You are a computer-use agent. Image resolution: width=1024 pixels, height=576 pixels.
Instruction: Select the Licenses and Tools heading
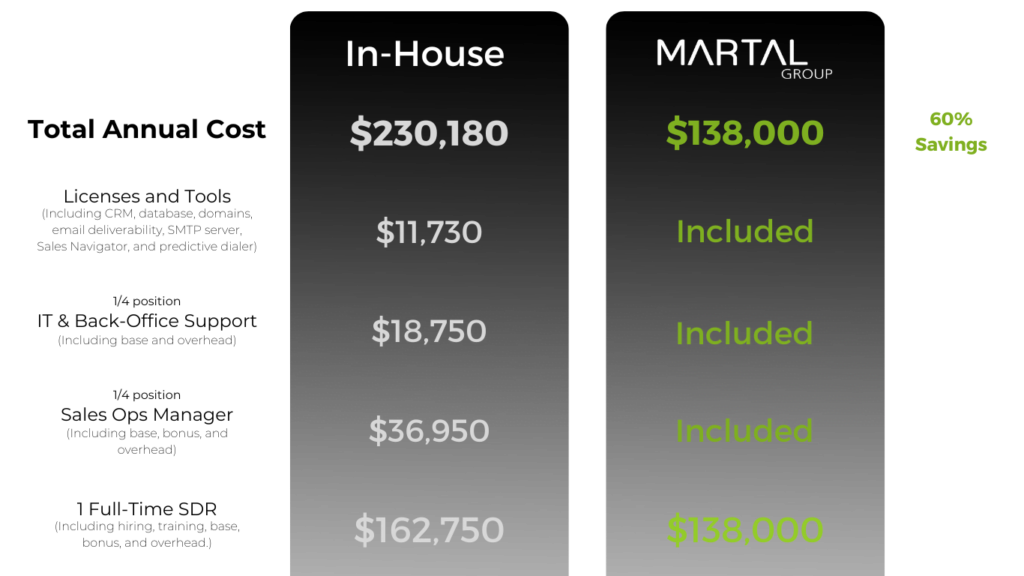[x=147, y=196]
